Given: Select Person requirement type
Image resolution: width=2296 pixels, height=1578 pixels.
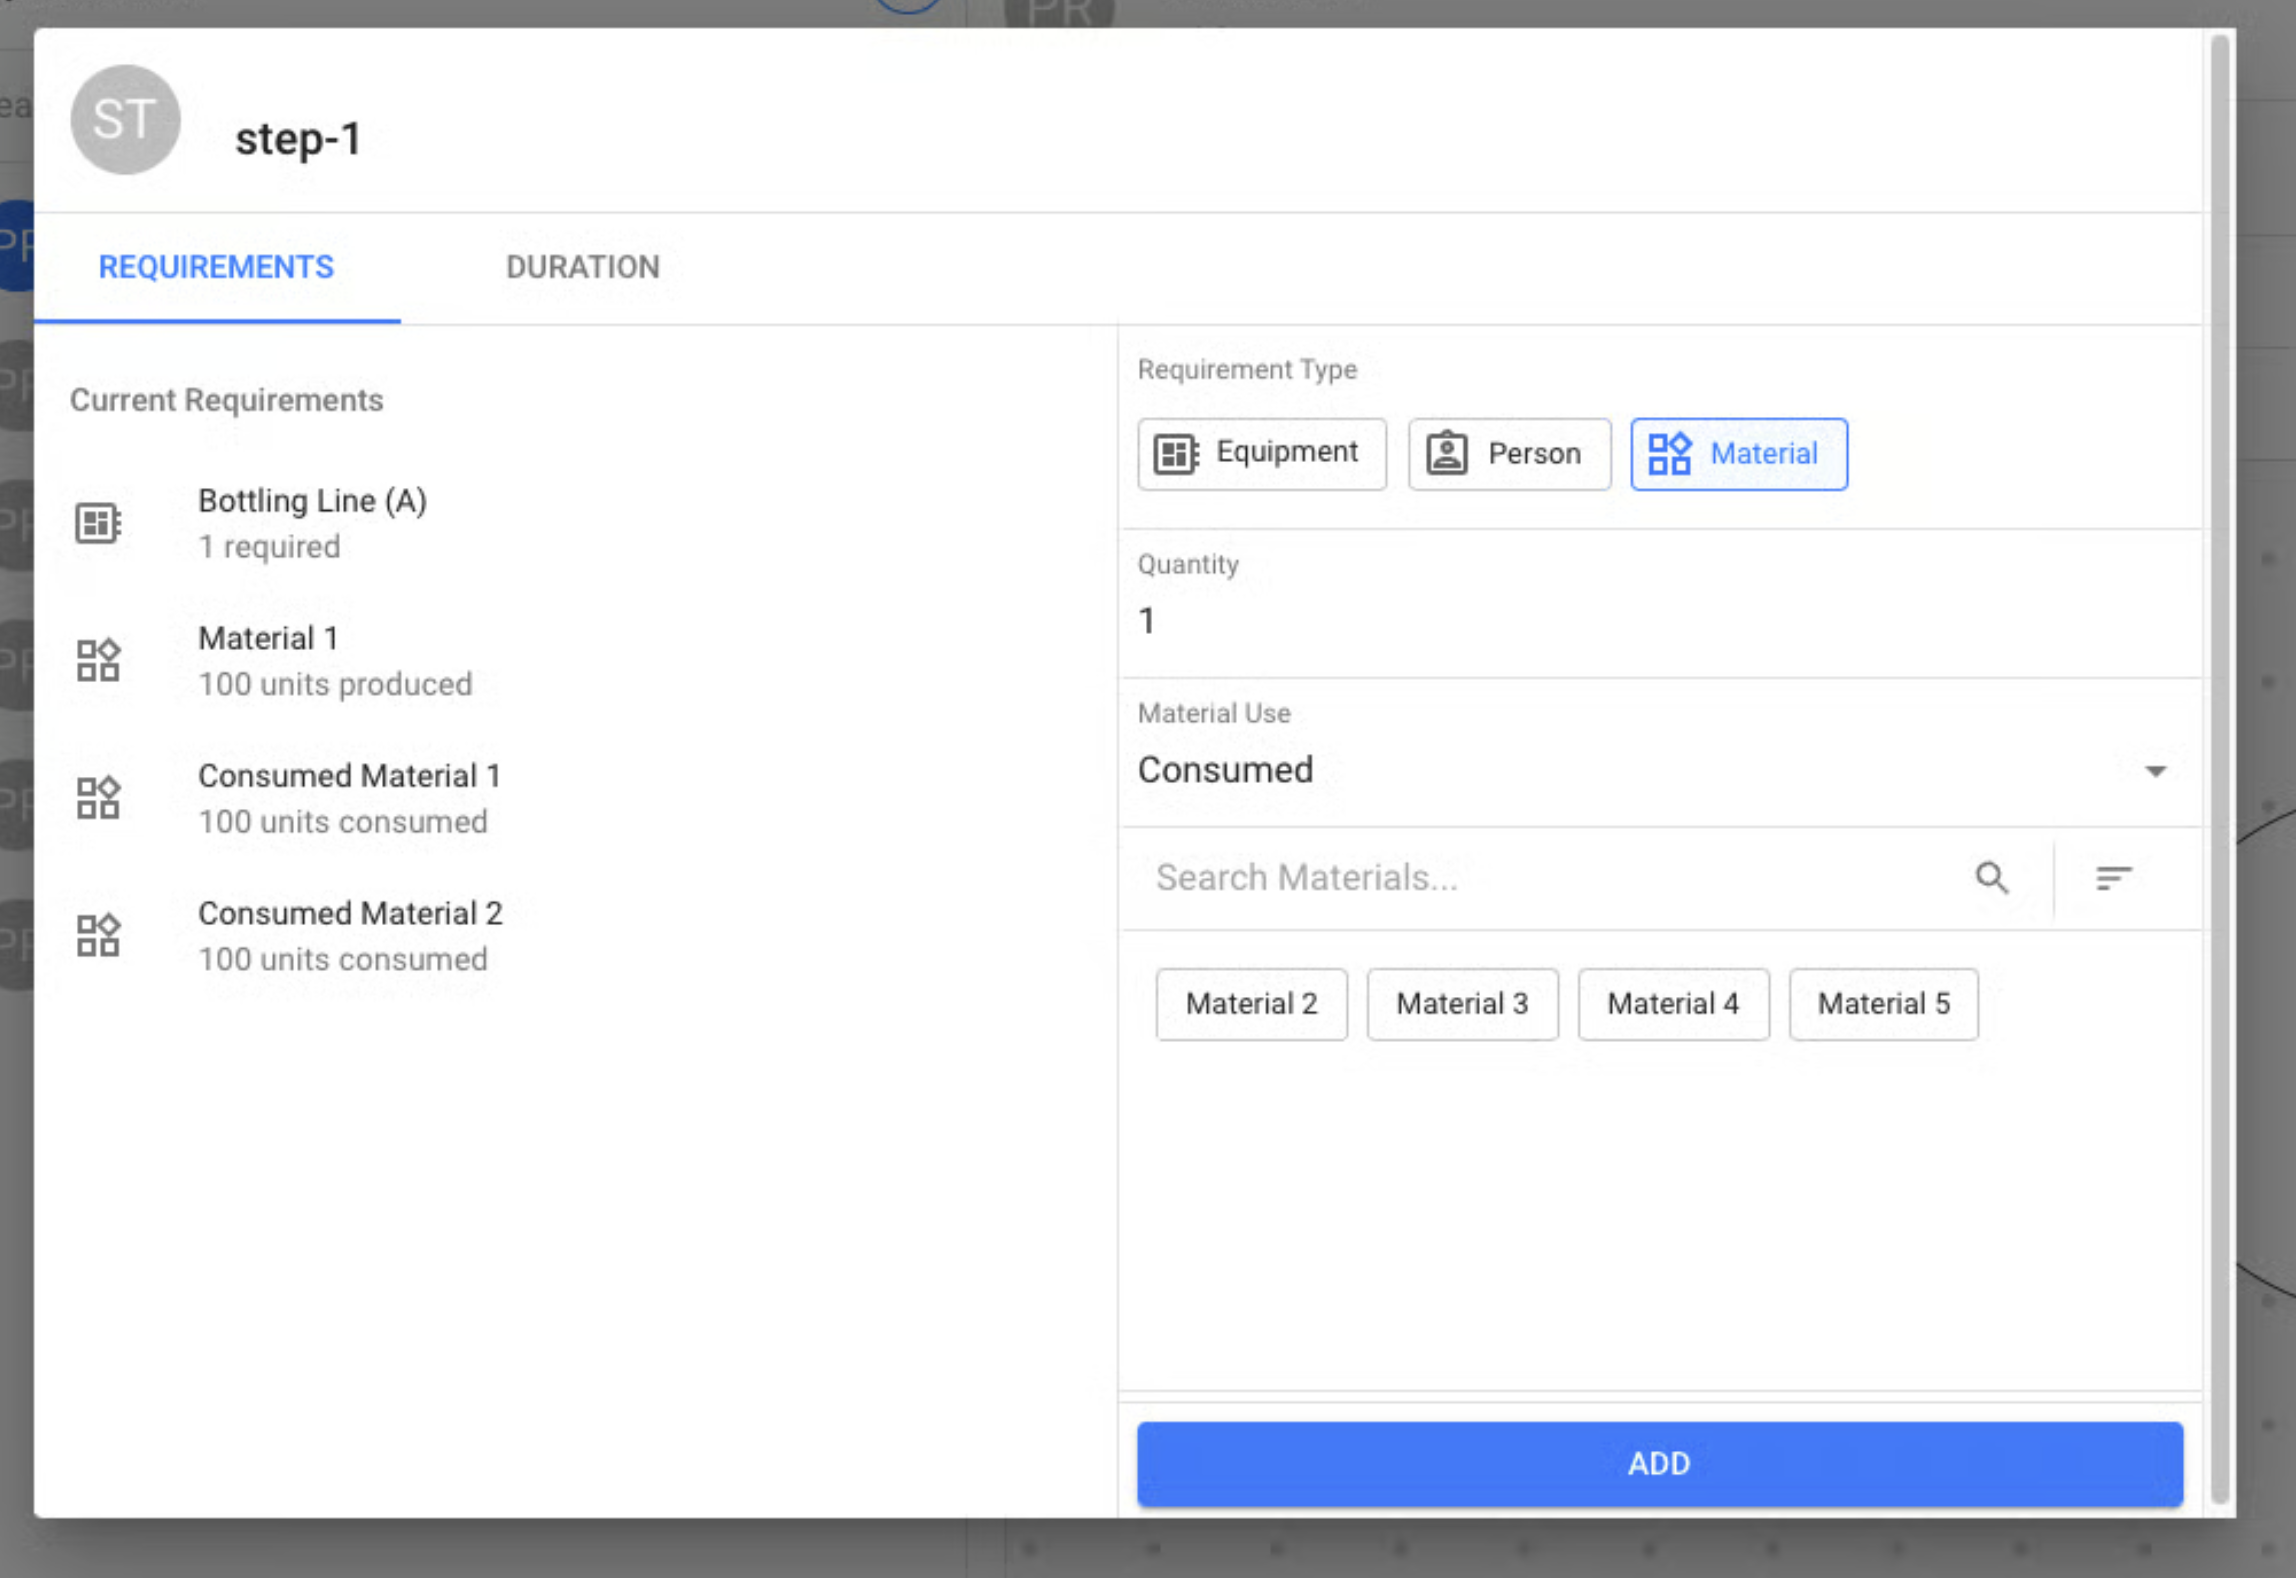Looking at the screenshot, I should coord(1509,454).
